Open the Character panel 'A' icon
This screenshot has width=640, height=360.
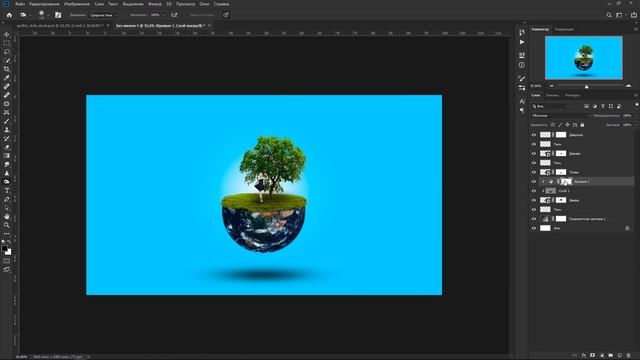522,101
